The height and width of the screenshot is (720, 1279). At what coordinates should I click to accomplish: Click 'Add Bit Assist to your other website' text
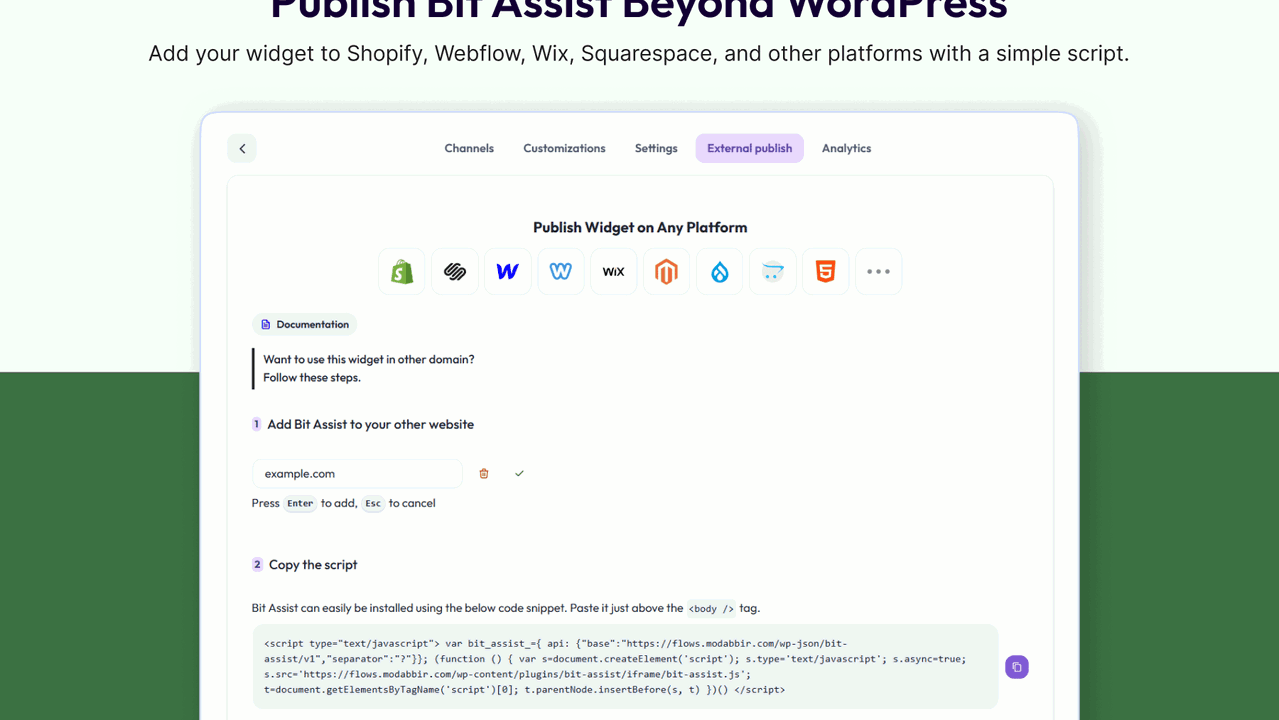point(370,424)
